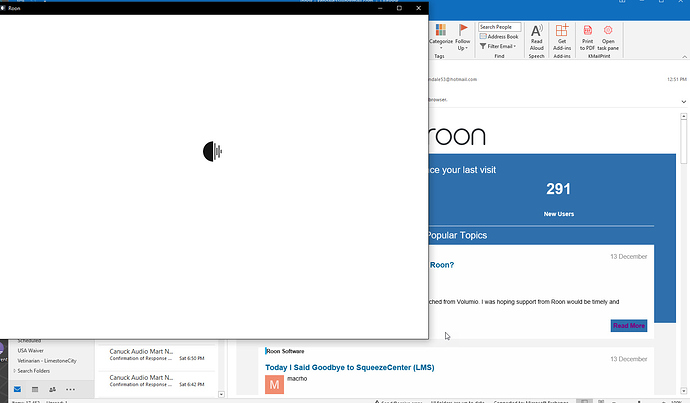The height and width of the screenshot is (403, 690).
Task: Click the Roon Software heading text
Action: pos(285,351)
